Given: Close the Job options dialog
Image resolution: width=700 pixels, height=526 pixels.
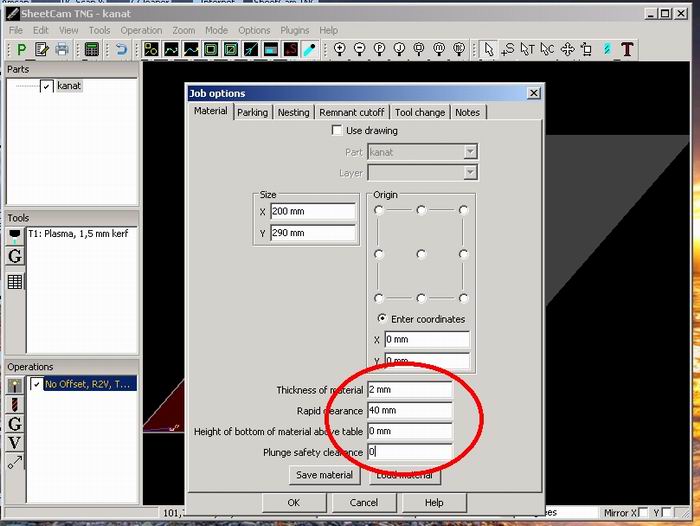Looking at the screenshot, I should [534, 93].
